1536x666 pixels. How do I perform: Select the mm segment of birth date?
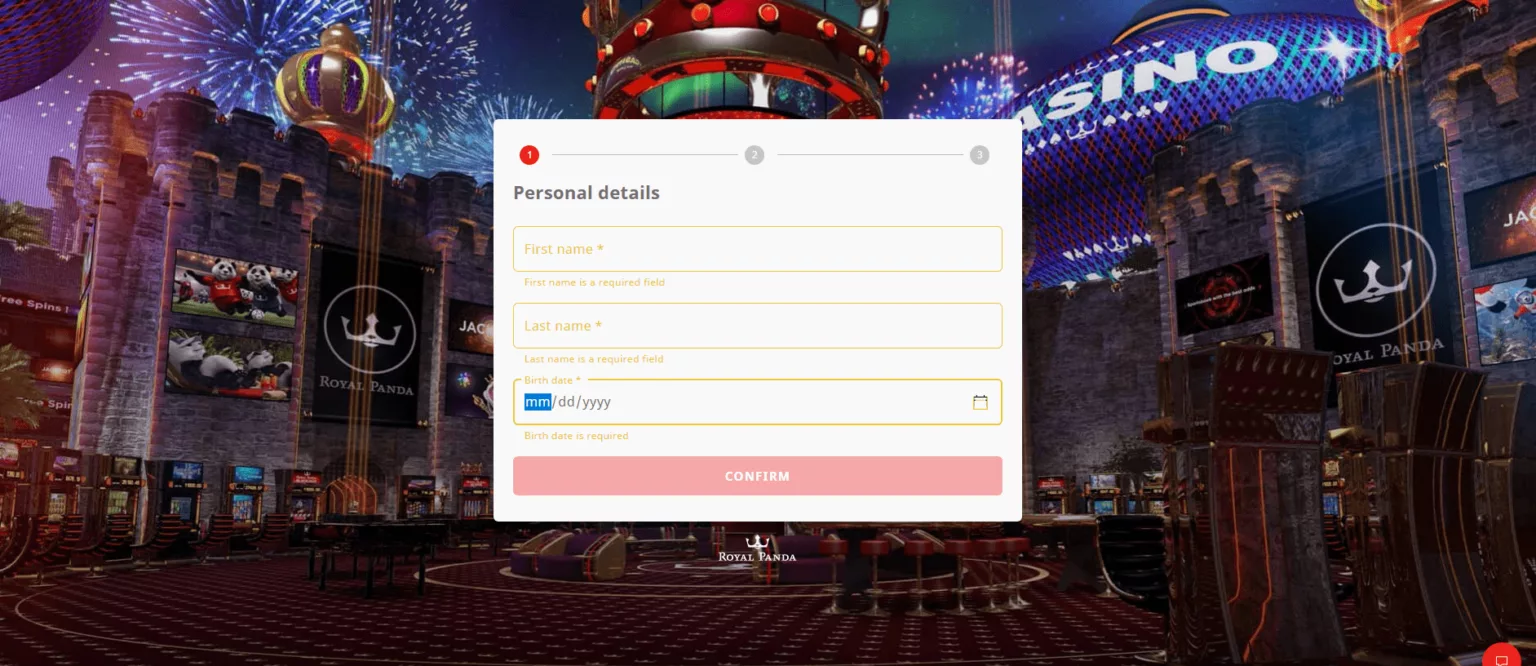point(537,402)
